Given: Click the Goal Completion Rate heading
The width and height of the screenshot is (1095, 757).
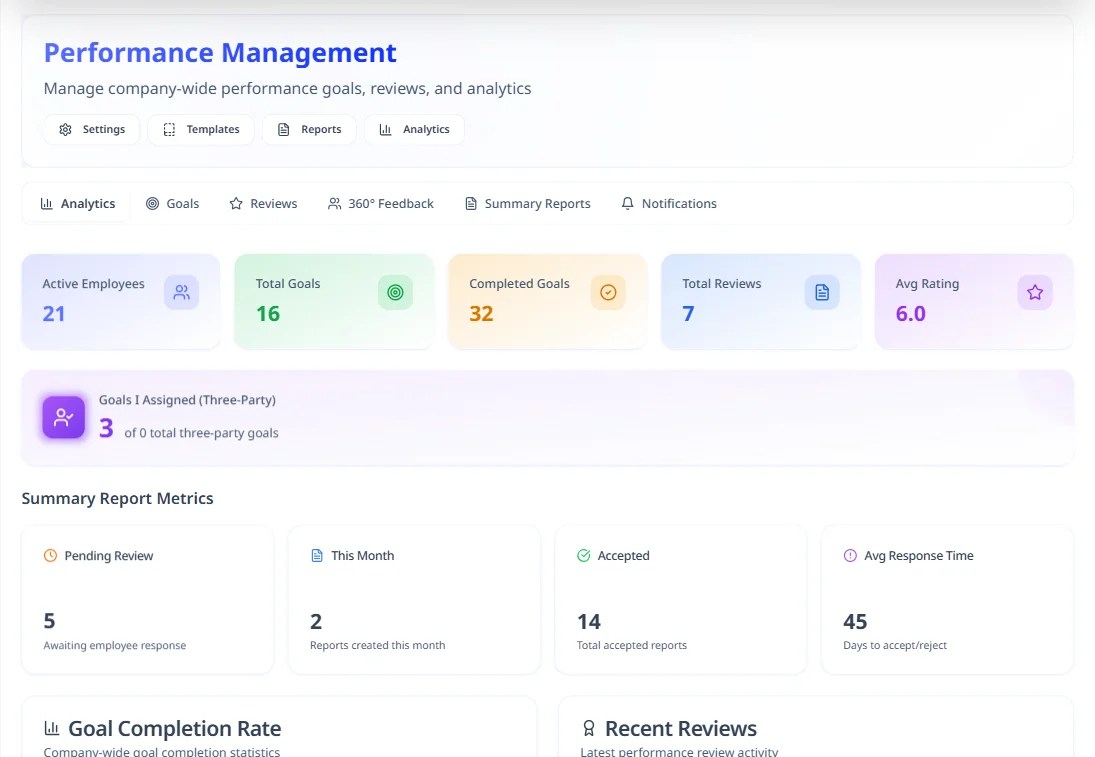Looking at the screenshot, I should coord(175,728).
